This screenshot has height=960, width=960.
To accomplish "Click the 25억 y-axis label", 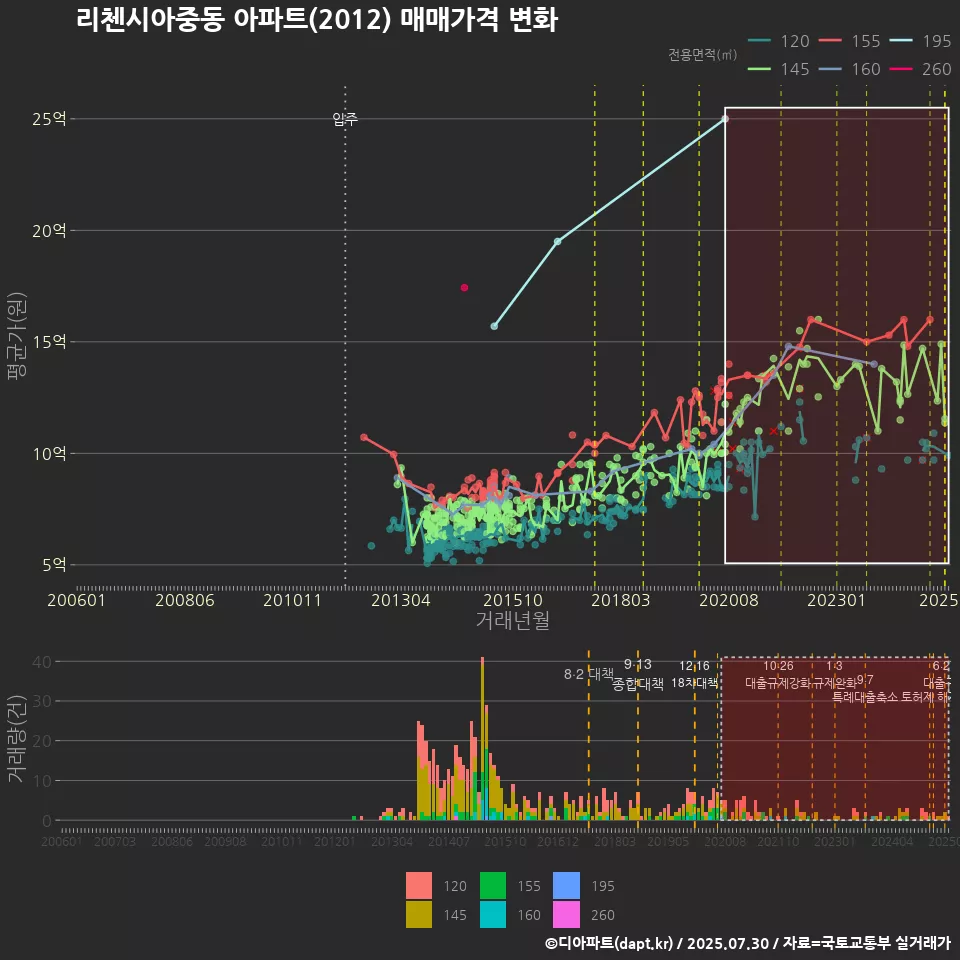I will click(49, 119).
